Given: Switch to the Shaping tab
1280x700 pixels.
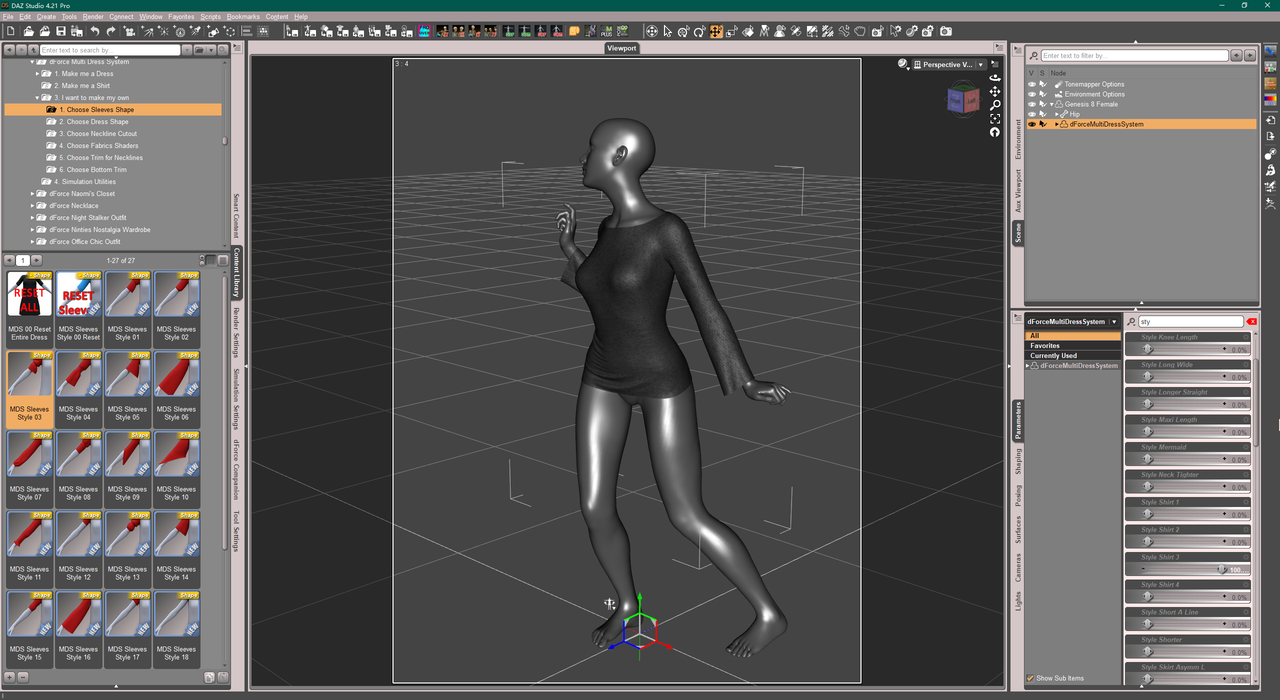Looking at the screenshot, I should [1018, 461].
